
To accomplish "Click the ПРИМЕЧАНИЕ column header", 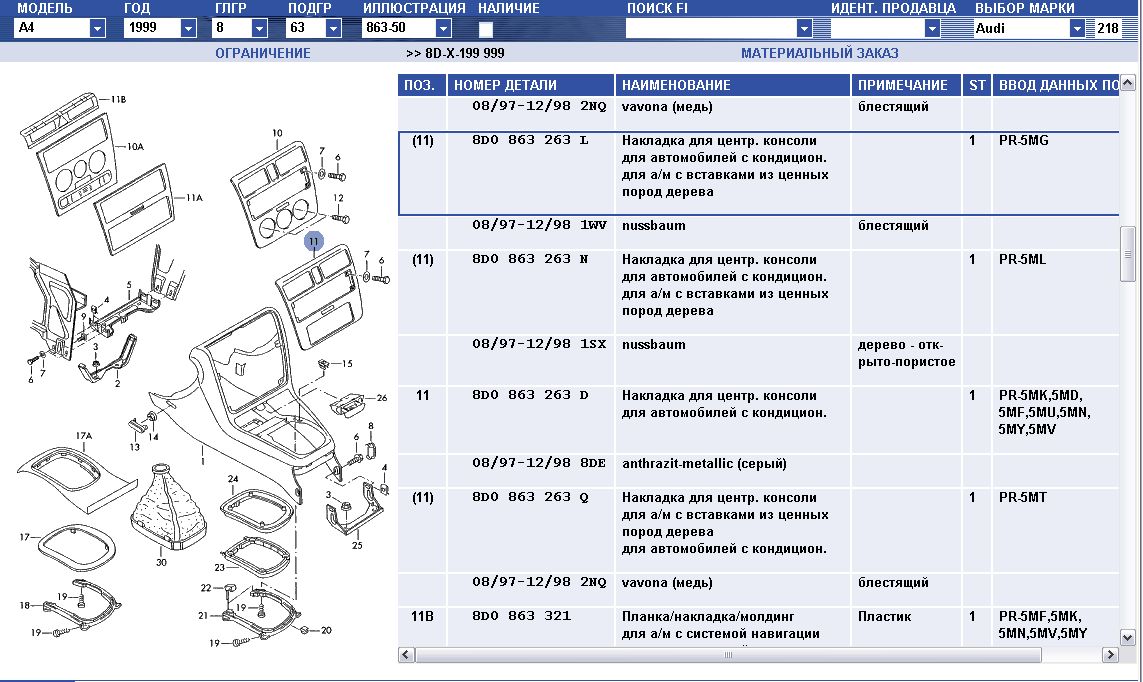I will [x=906, y=85].
